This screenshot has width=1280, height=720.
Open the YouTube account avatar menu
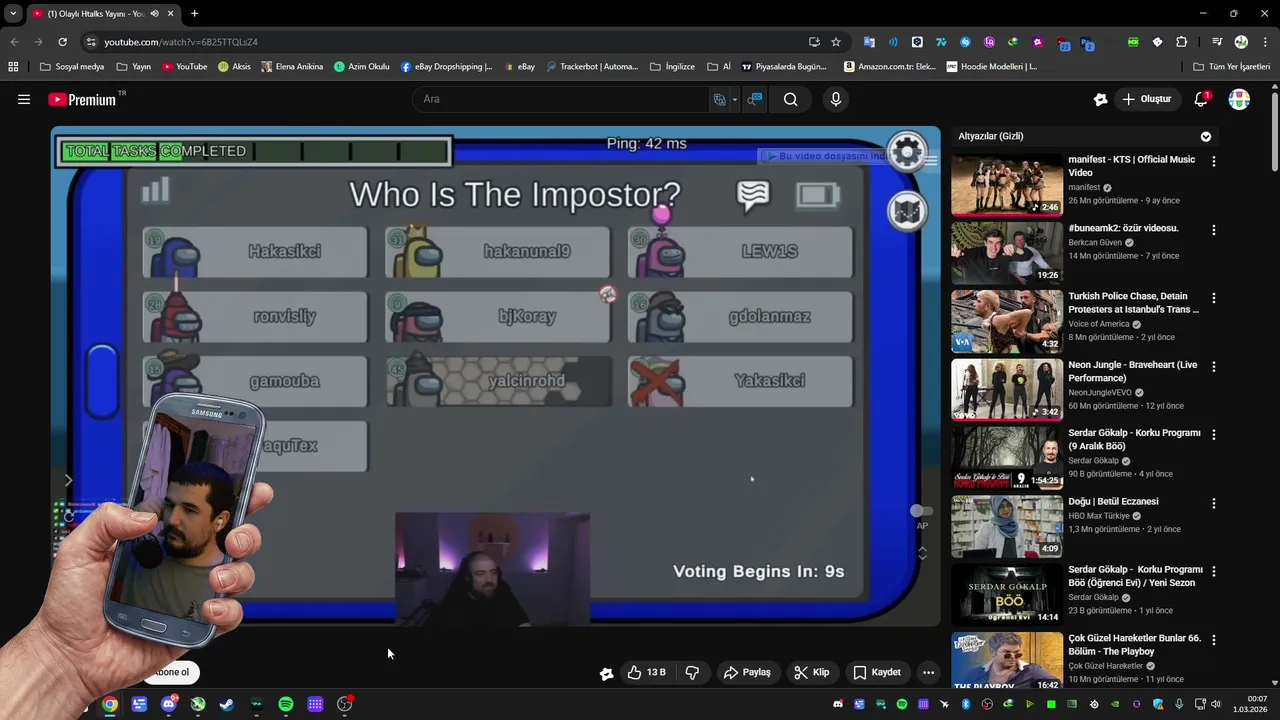[1239, 99]
